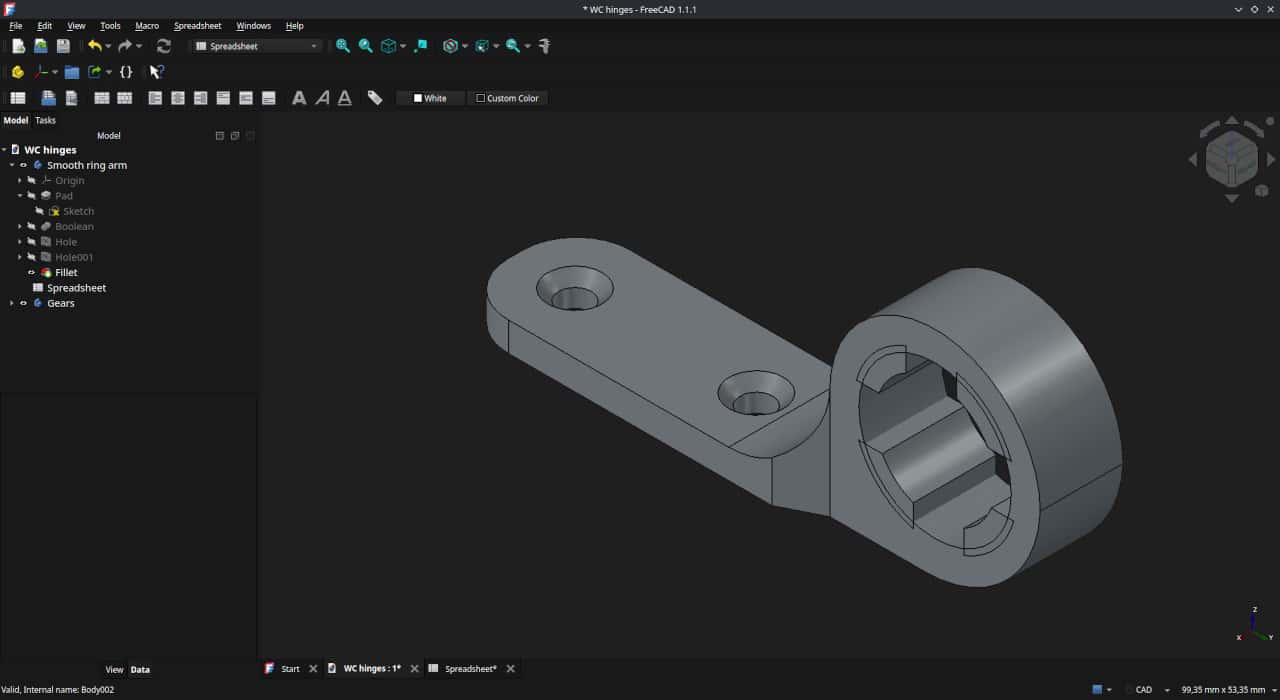
Task: Apply bold text style to cells
Action: tap(299, 98)
